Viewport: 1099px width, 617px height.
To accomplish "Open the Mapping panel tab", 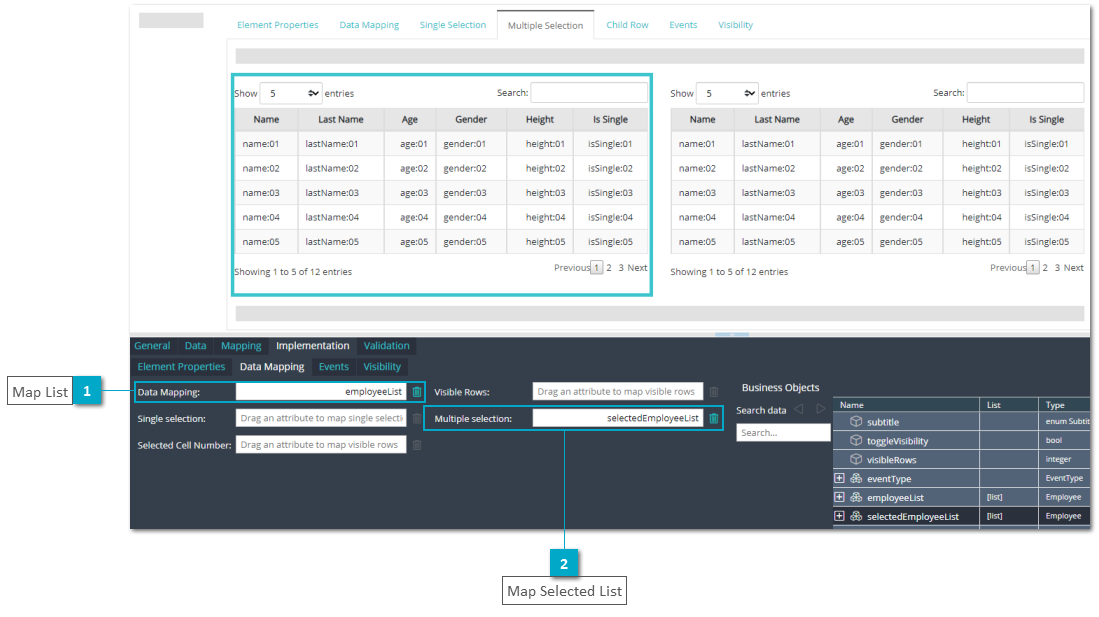I will pos(241,346).
